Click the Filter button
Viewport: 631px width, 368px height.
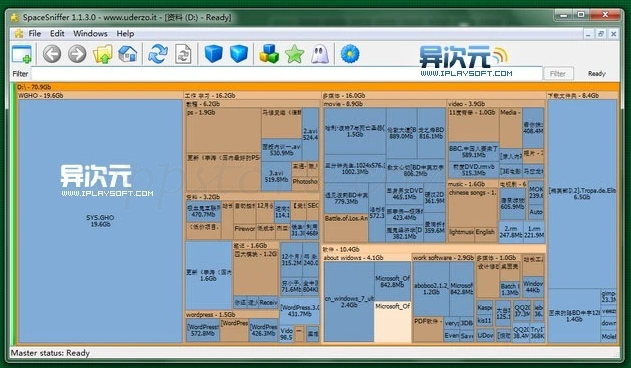558,74
